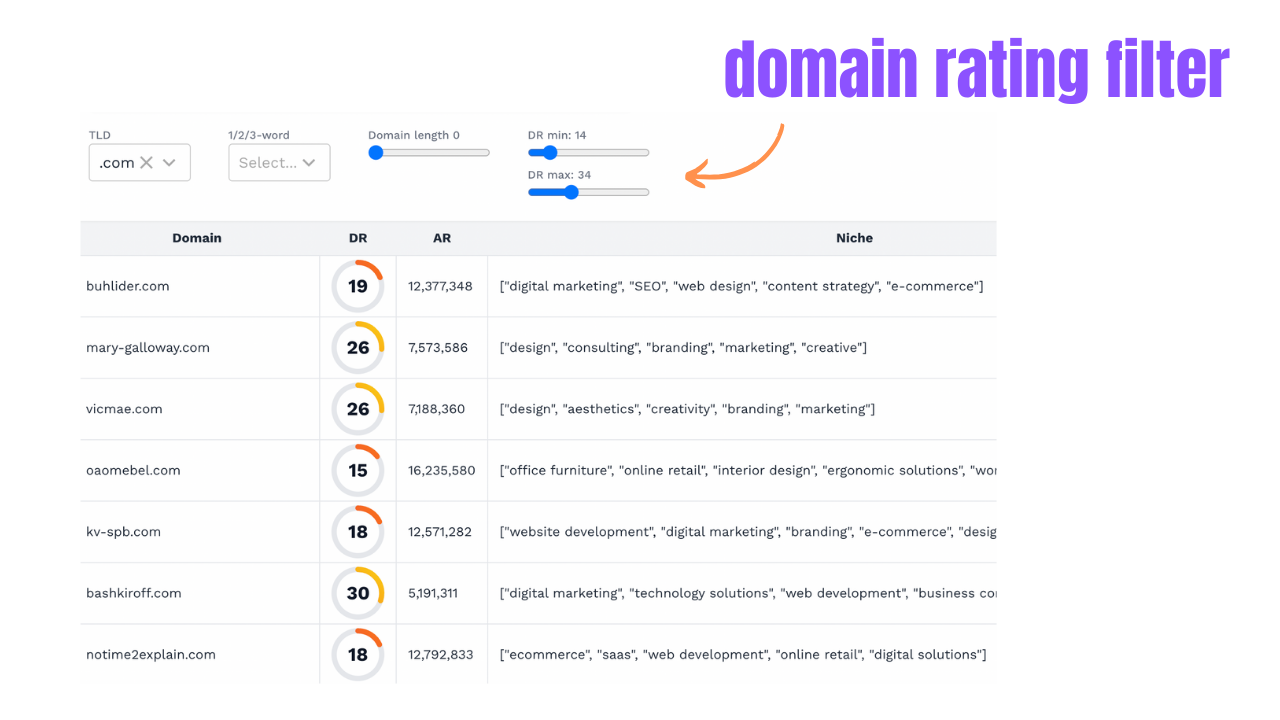Click the niche list for mary-galloway.com

click(x=683, y=348)
